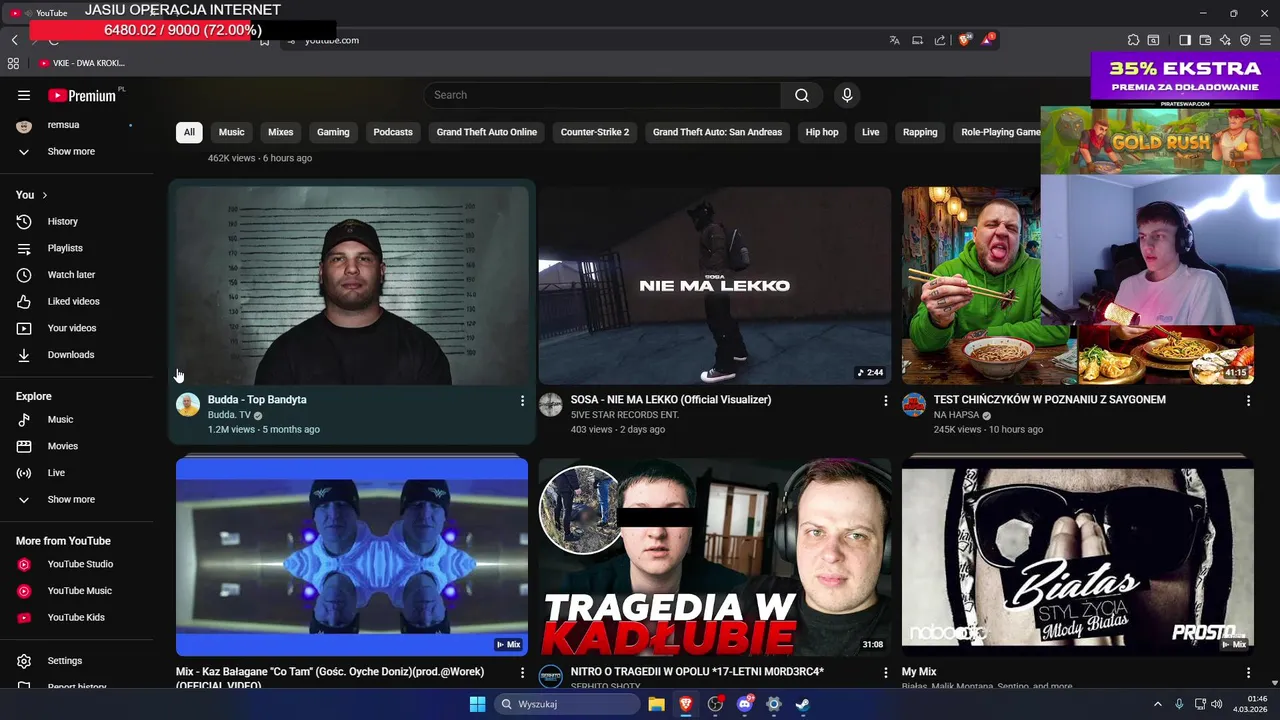Click Windows Start button
The width and height of the screenshot is (1280, 720).
[477, 704]
